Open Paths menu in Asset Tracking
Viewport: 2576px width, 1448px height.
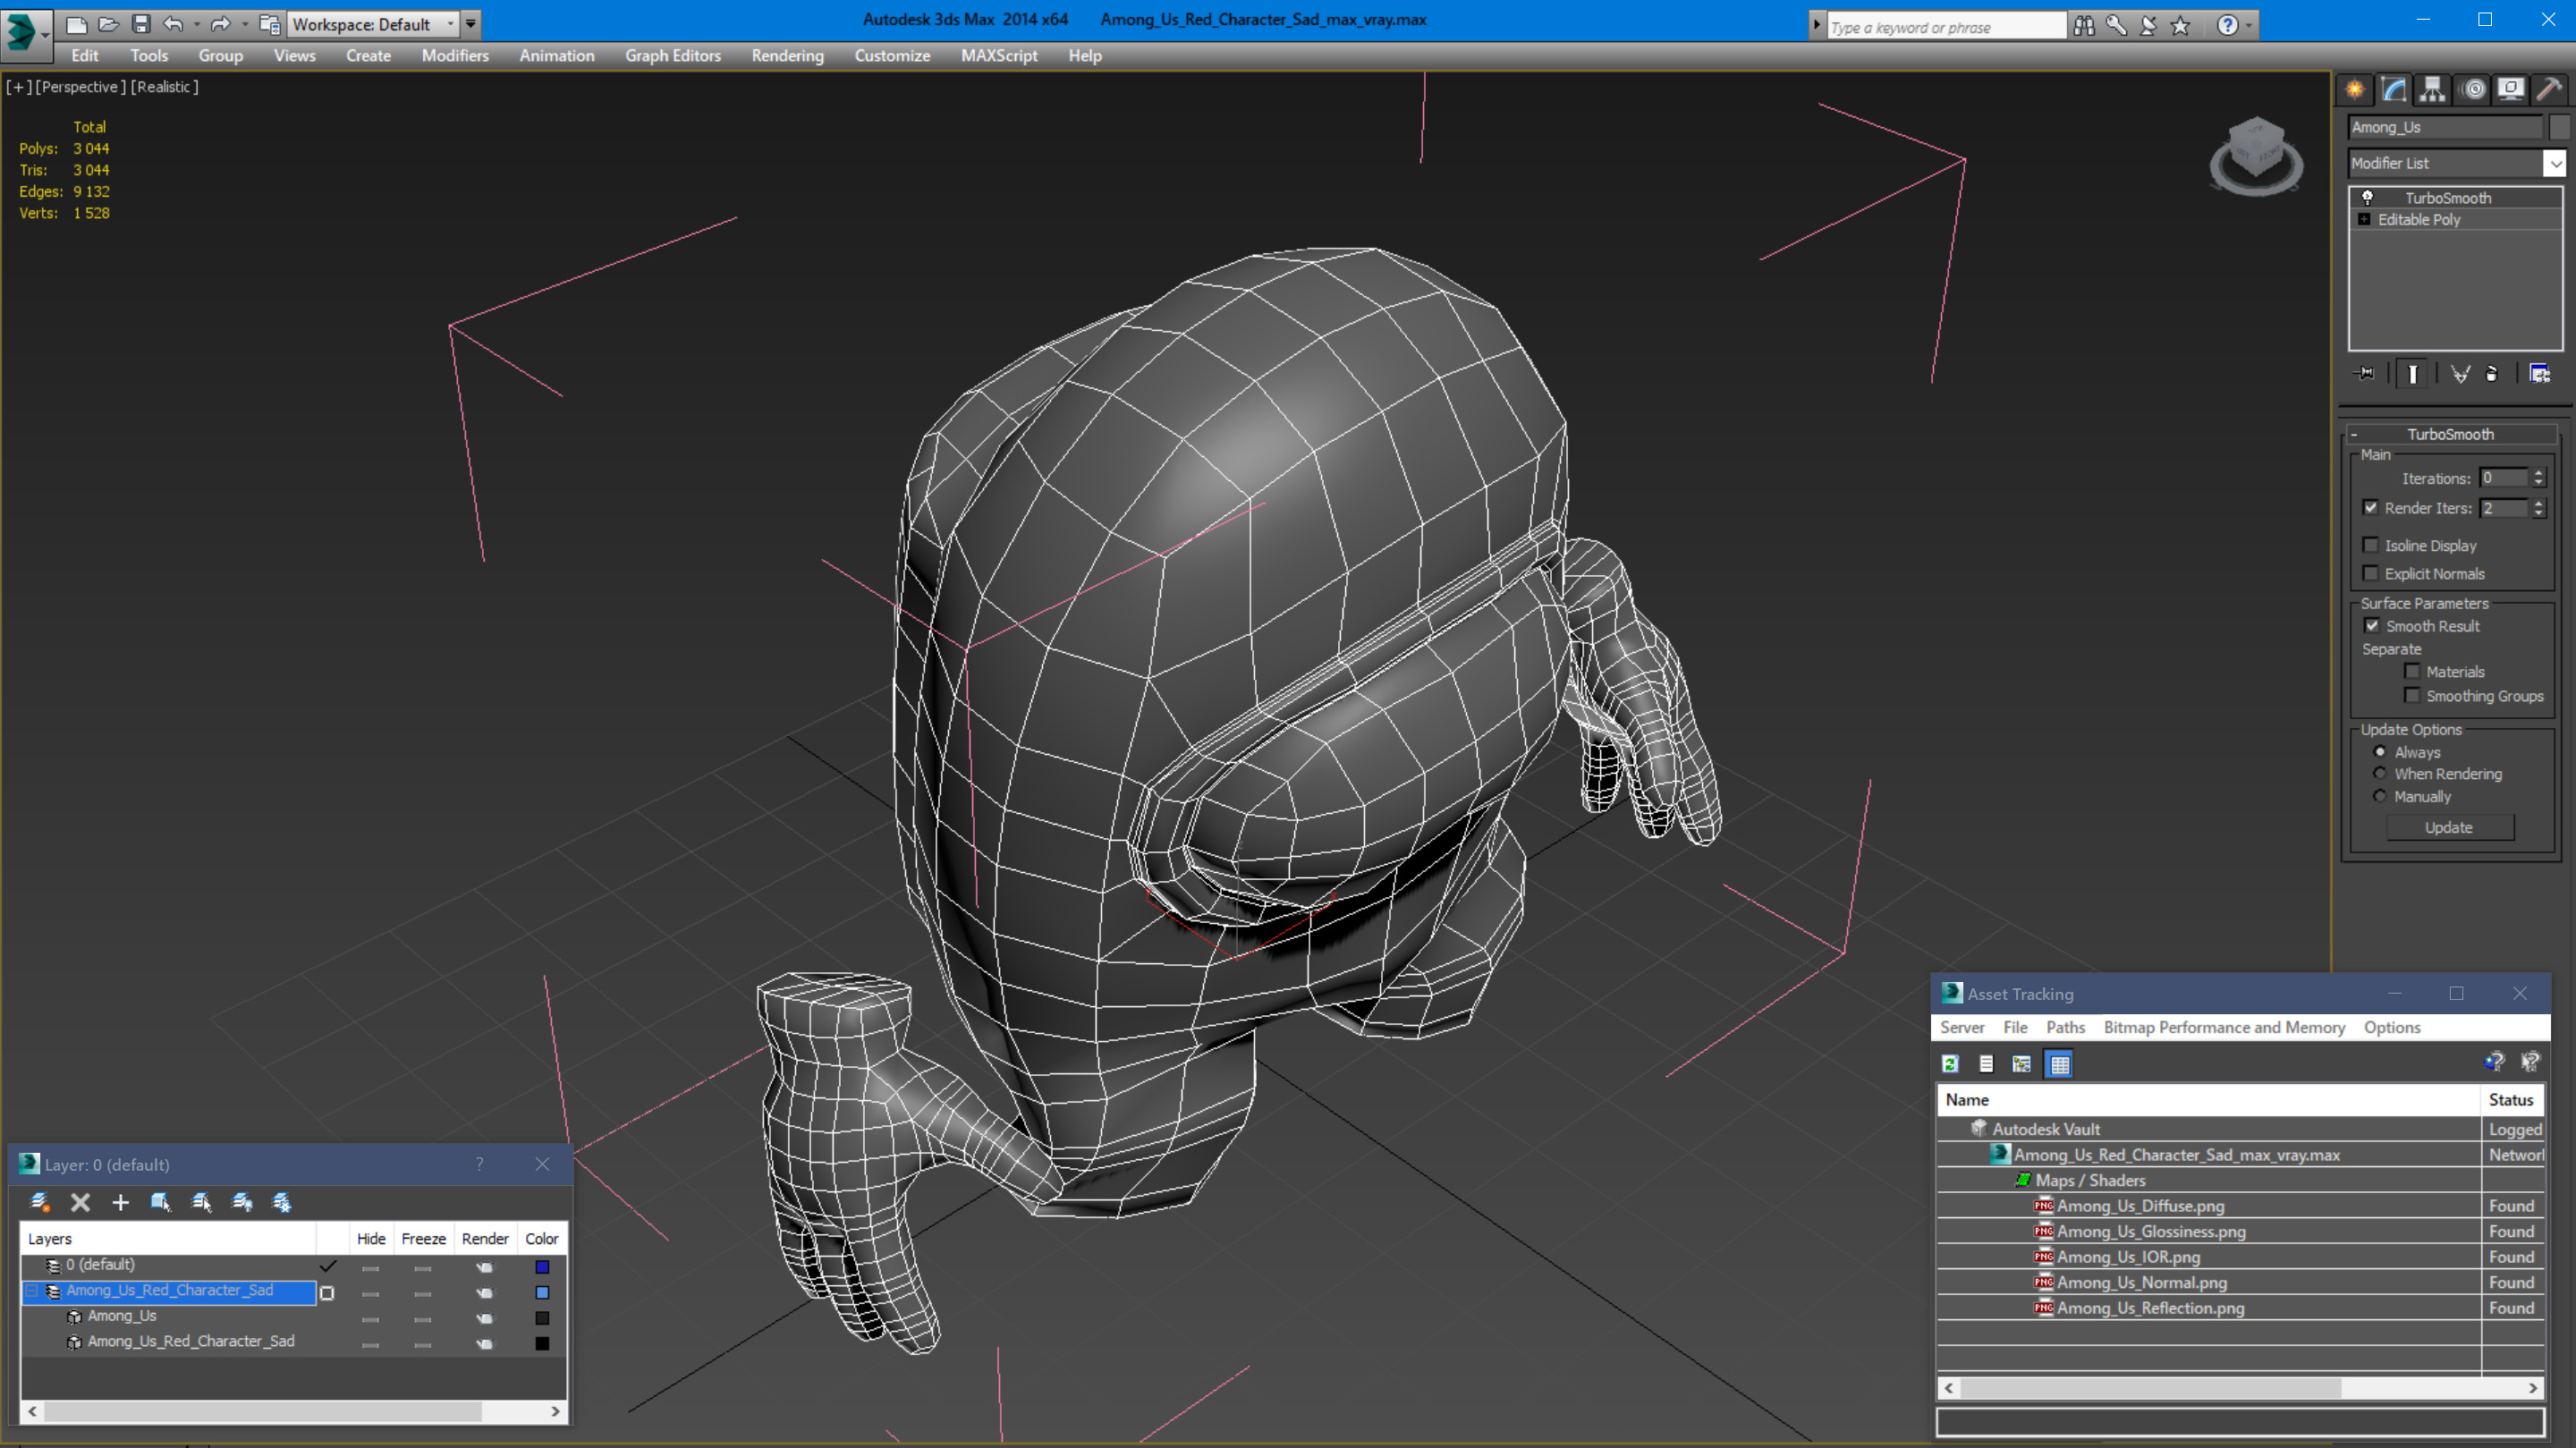tap(2065, 1027)
